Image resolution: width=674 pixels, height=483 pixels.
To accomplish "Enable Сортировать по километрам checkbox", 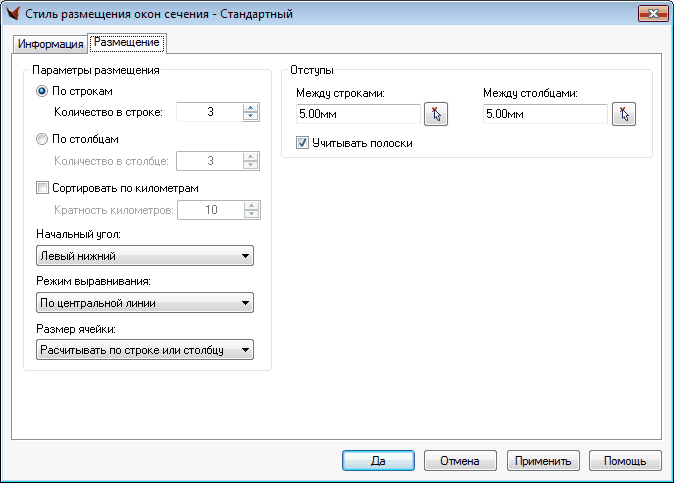I will (42, 188).
